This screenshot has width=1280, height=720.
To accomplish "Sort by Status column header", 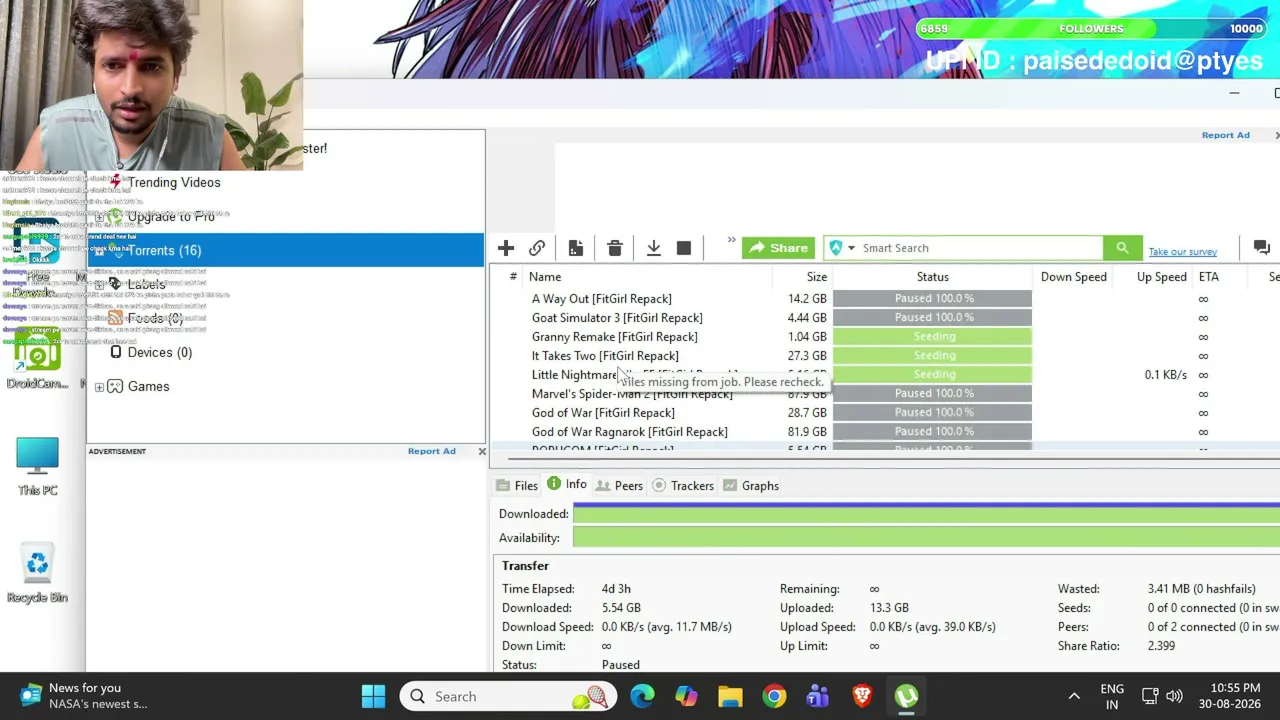I will coord(933,277).
